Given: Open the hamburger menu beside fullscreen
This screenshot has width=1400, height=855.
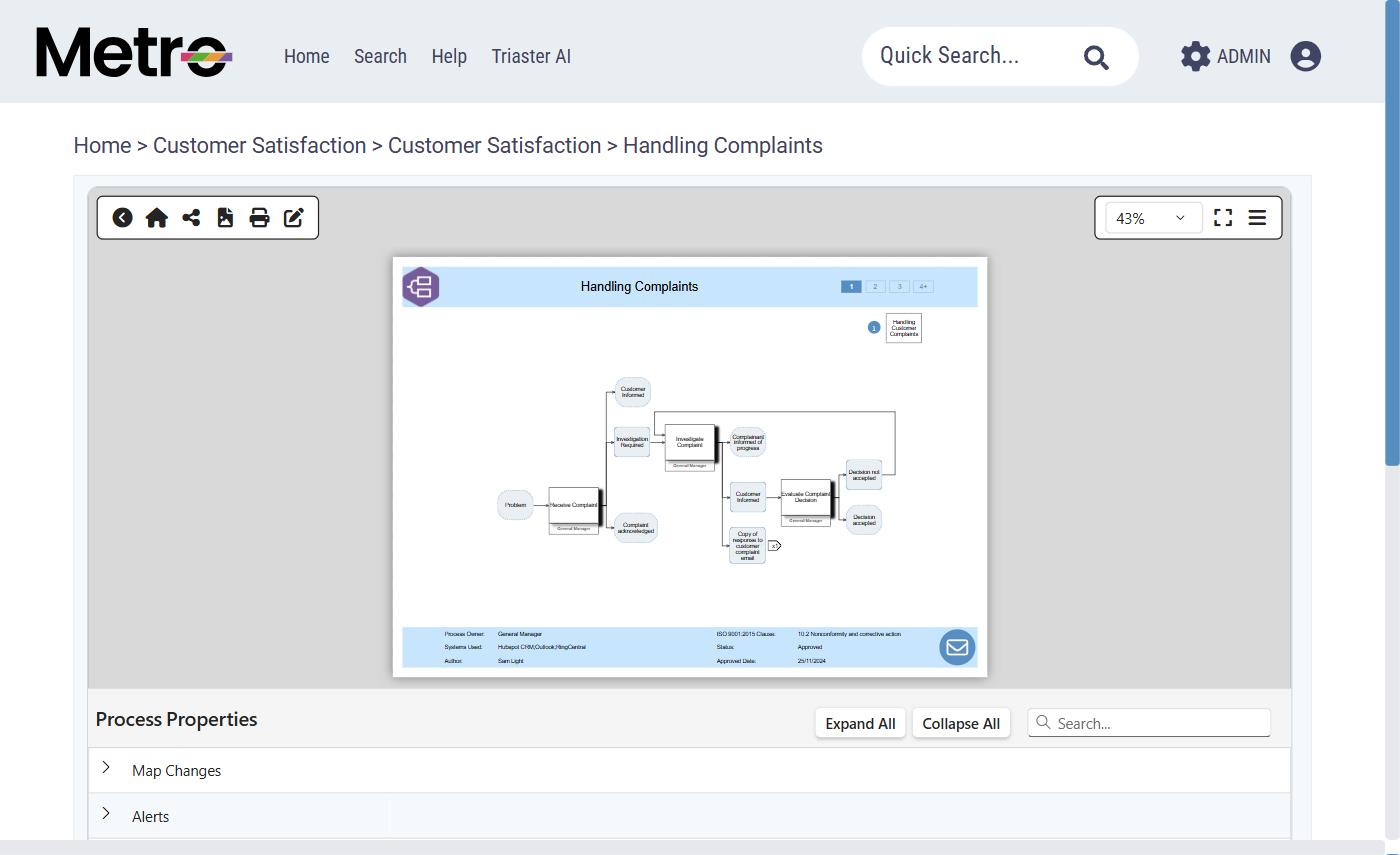Looking at the screenshot, I should tap(1257, 218).
